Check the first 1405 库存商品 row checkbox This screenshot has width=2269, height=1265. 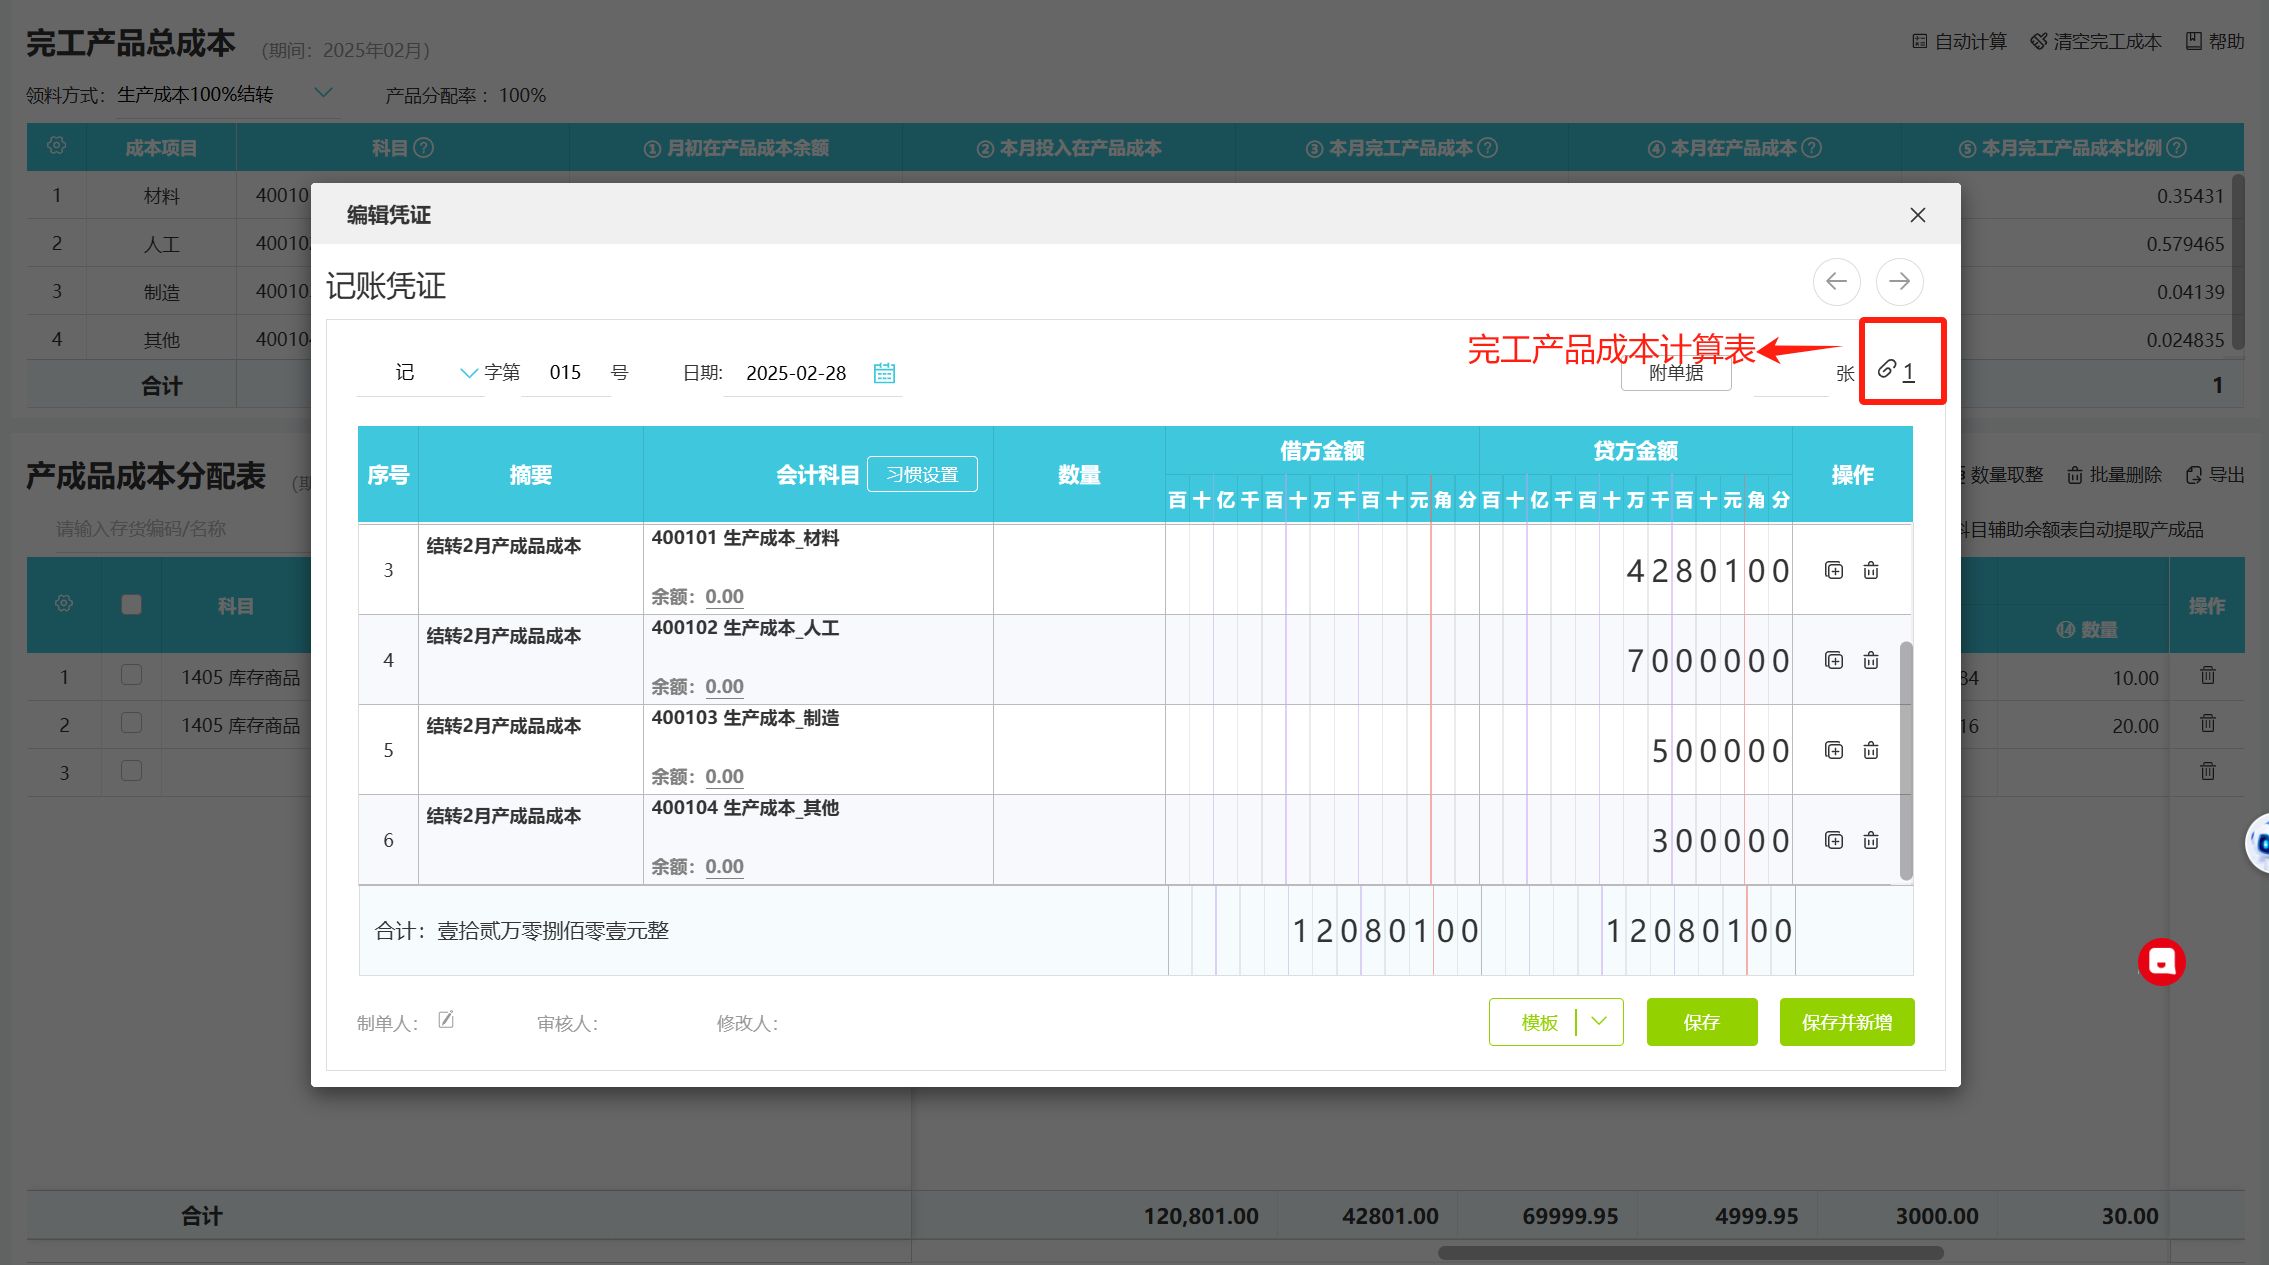point(131,675)
